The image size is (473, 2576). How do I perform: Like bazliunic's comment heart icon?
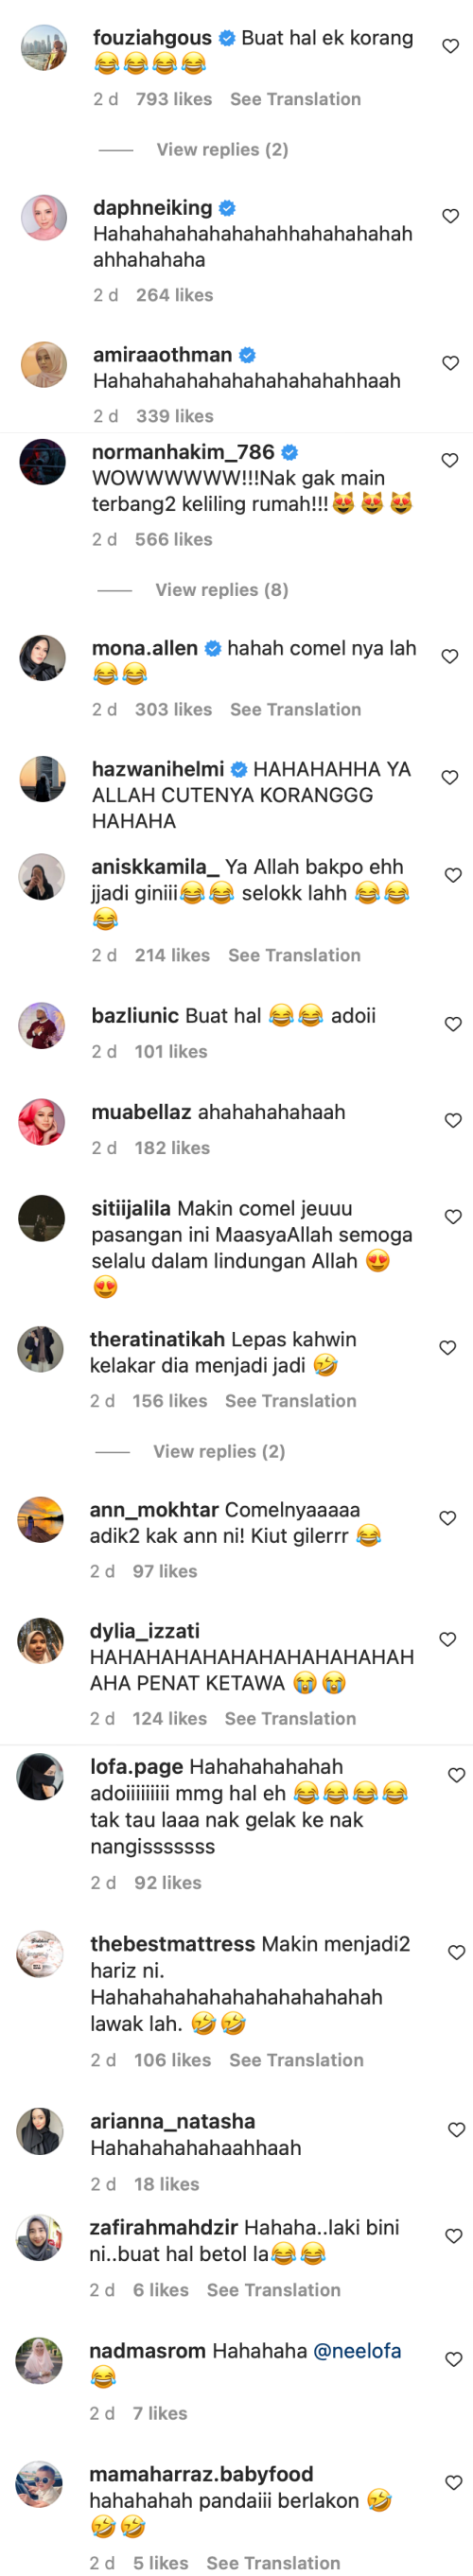click(x=453, y=1024)
